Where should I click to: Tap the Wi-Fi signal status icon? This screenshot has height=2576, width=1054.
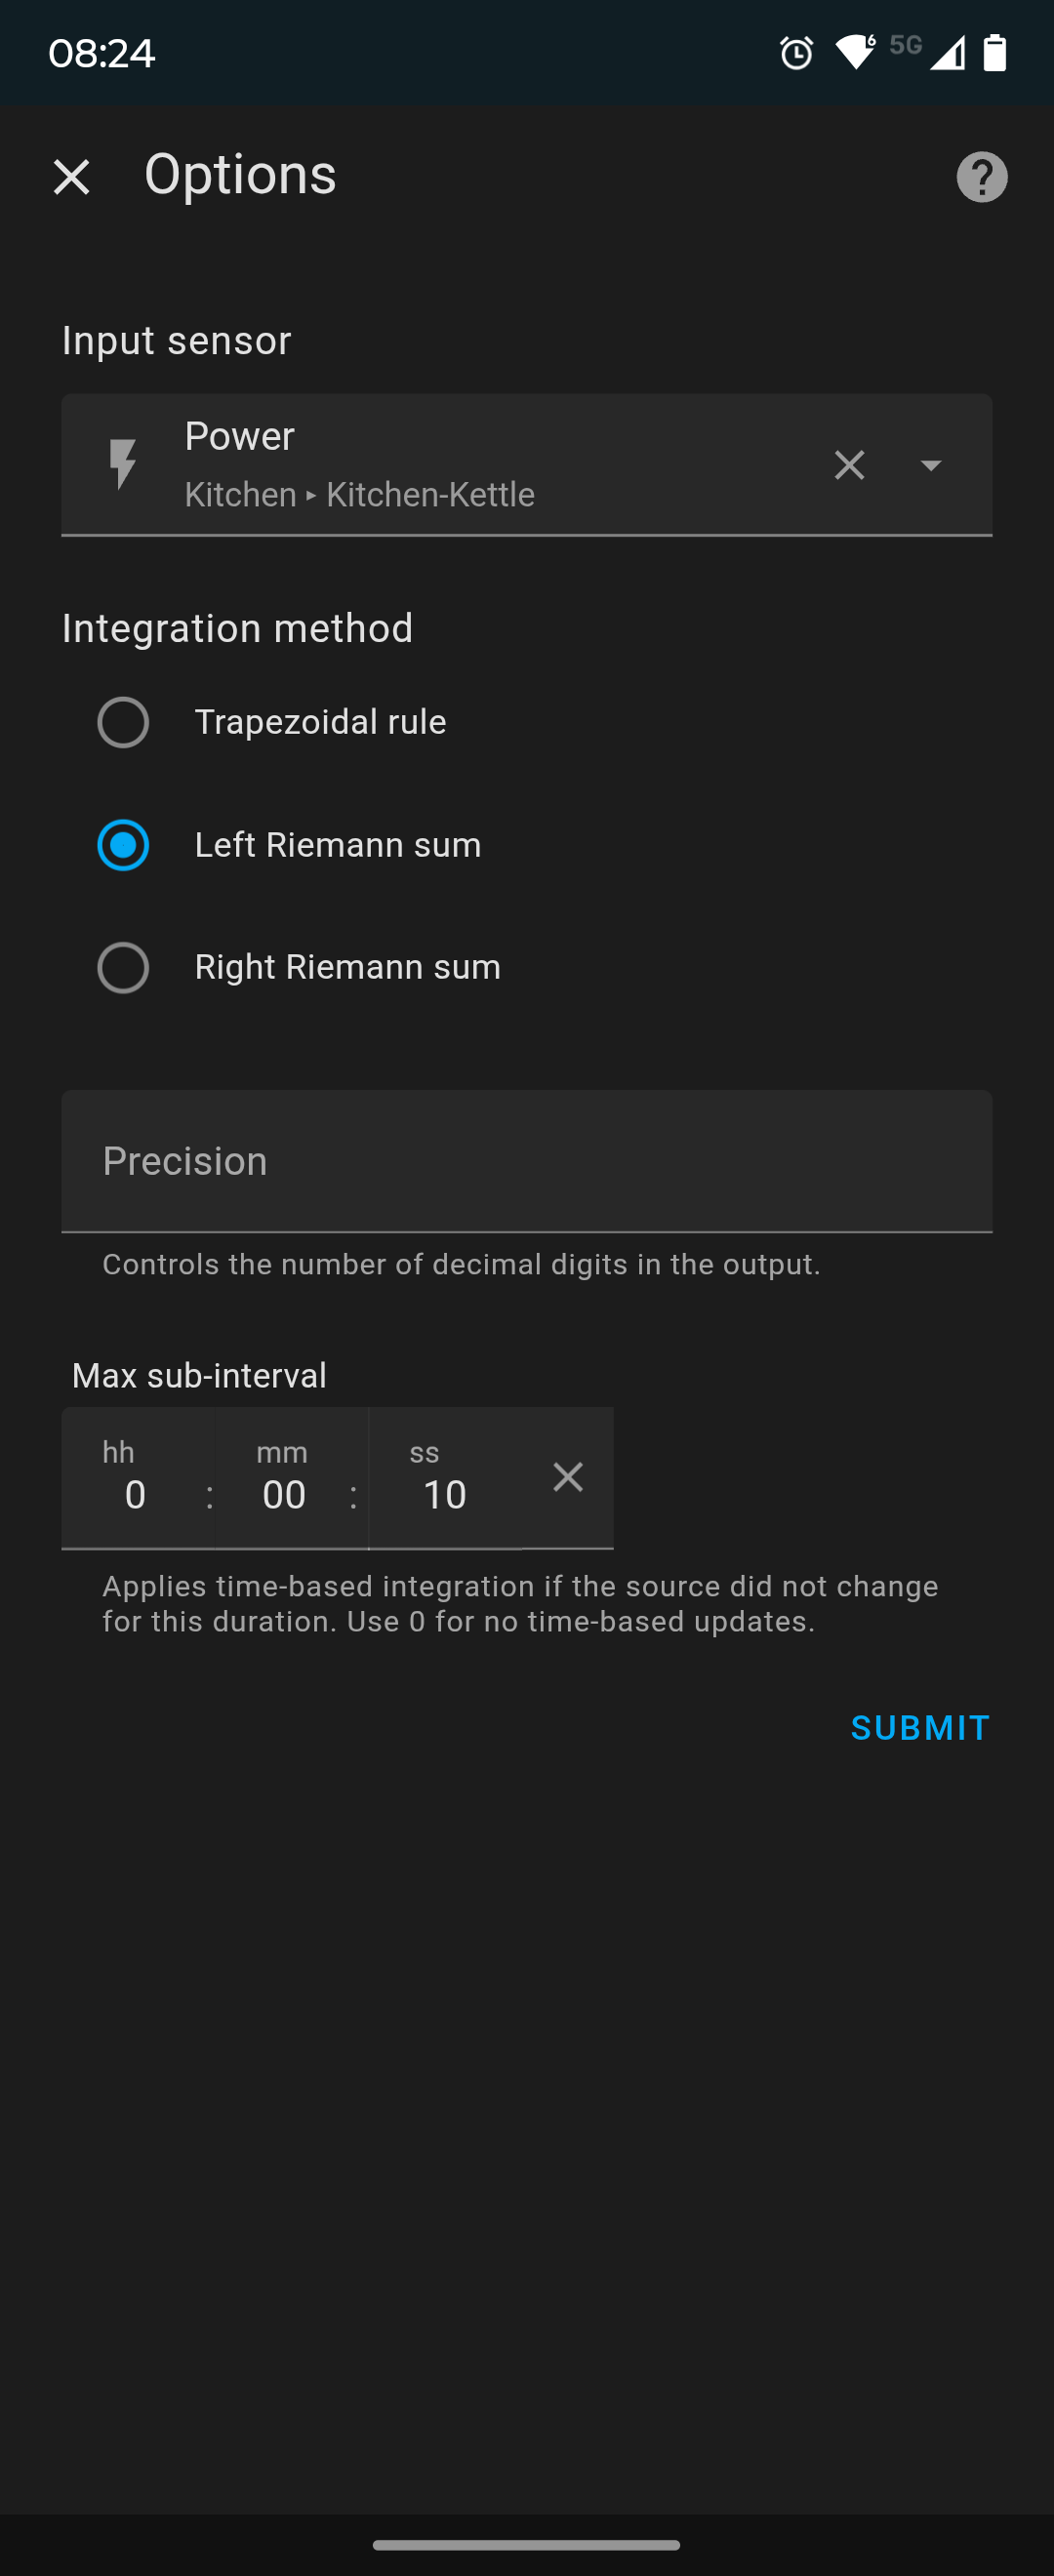click(x=855, y=52)
